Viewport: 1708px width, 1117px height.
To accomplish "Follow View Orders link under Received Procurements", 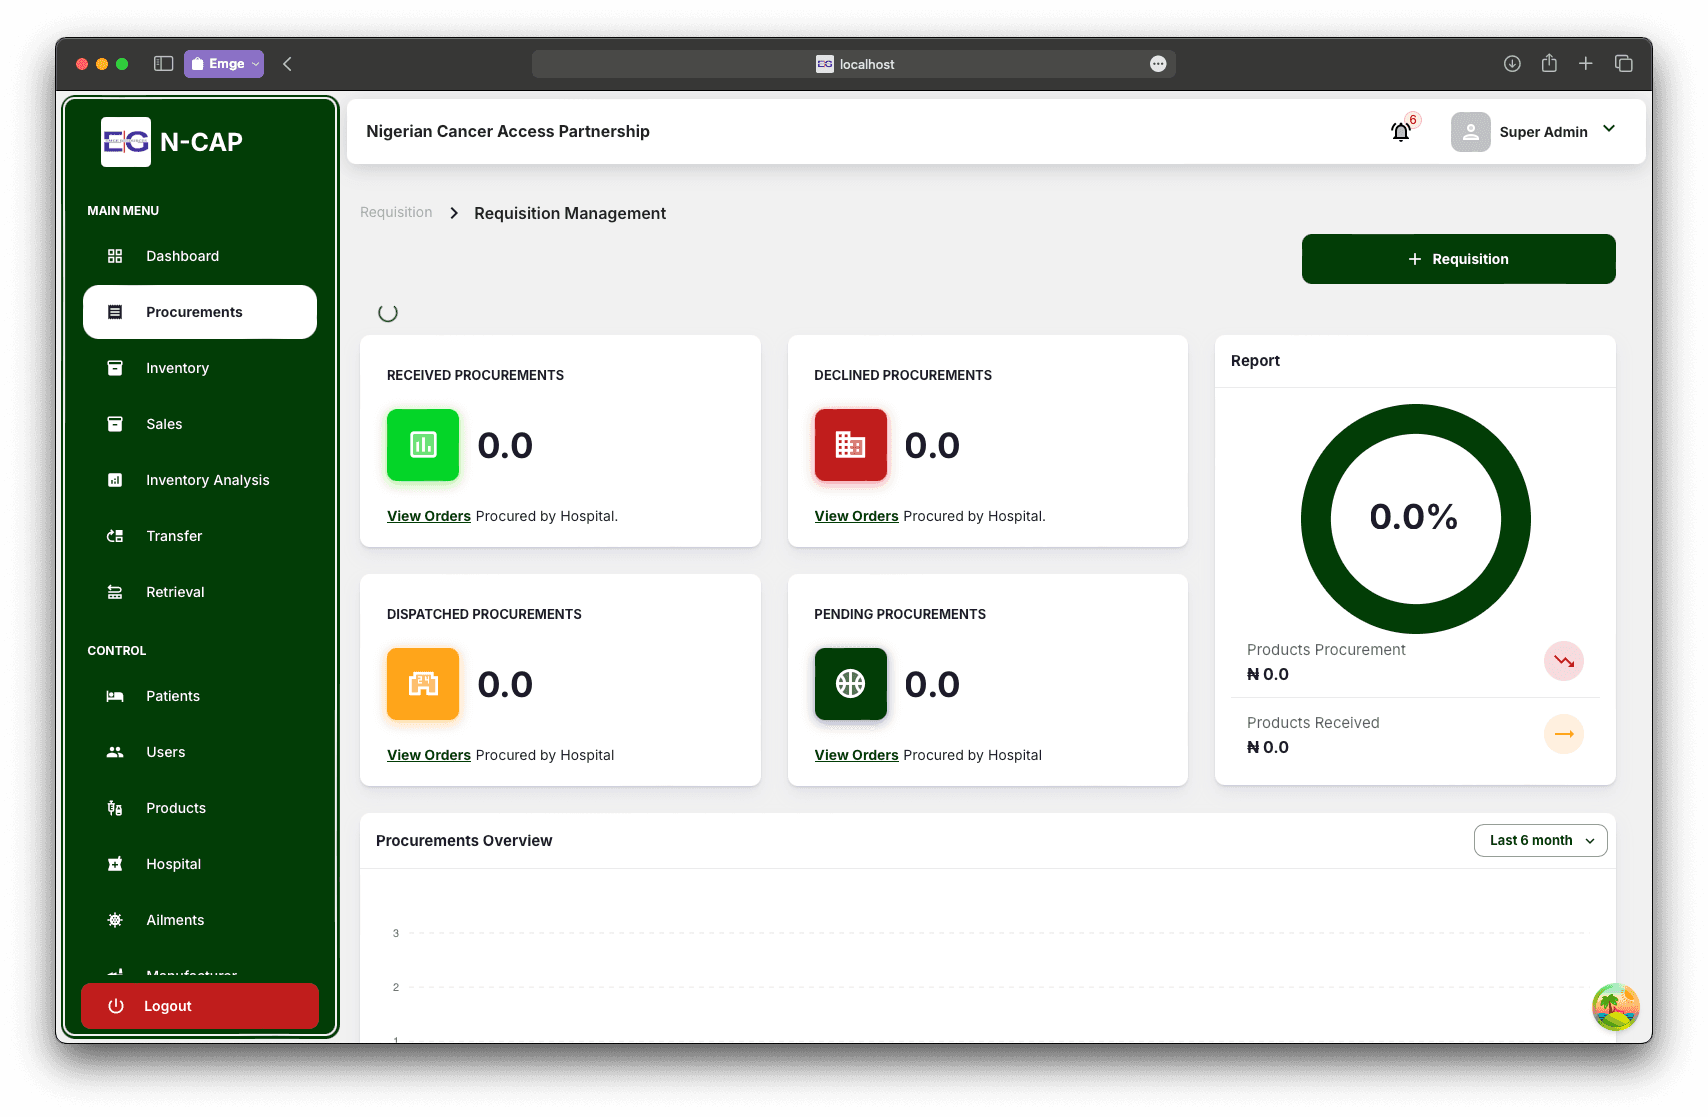I will (x=428, y=516).
